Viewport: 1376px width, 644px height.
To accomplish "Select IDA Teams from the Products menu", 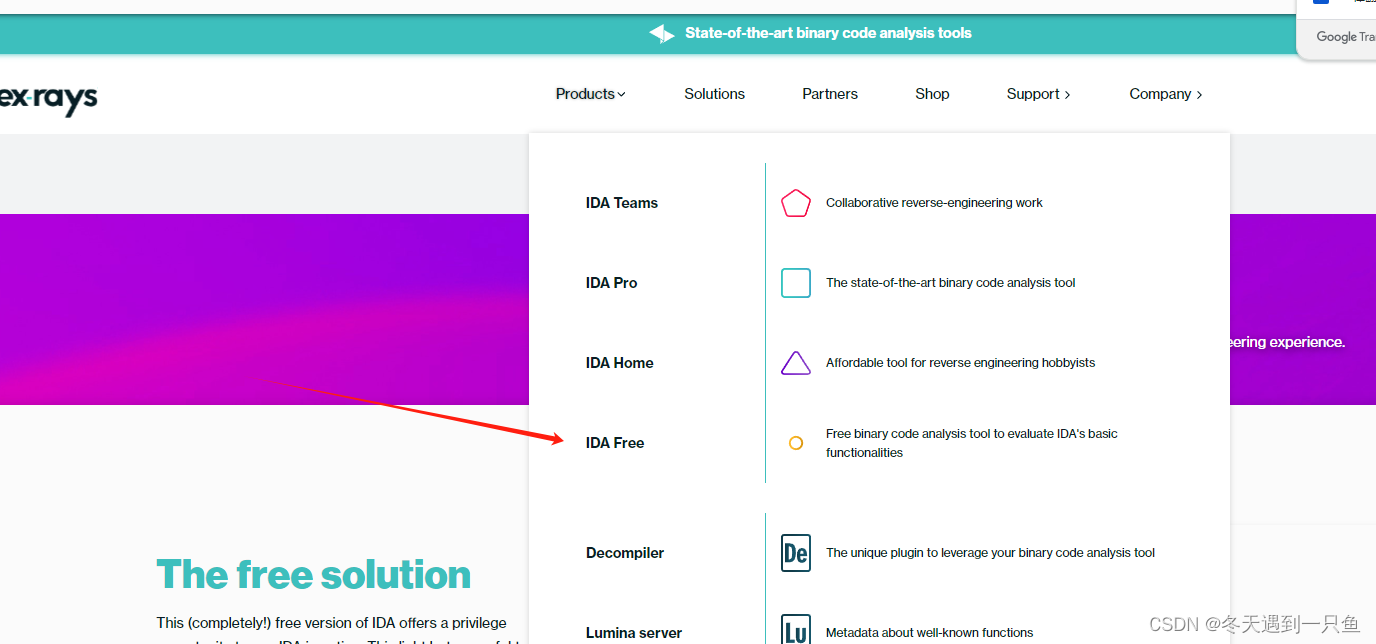I will click(622, 203).
